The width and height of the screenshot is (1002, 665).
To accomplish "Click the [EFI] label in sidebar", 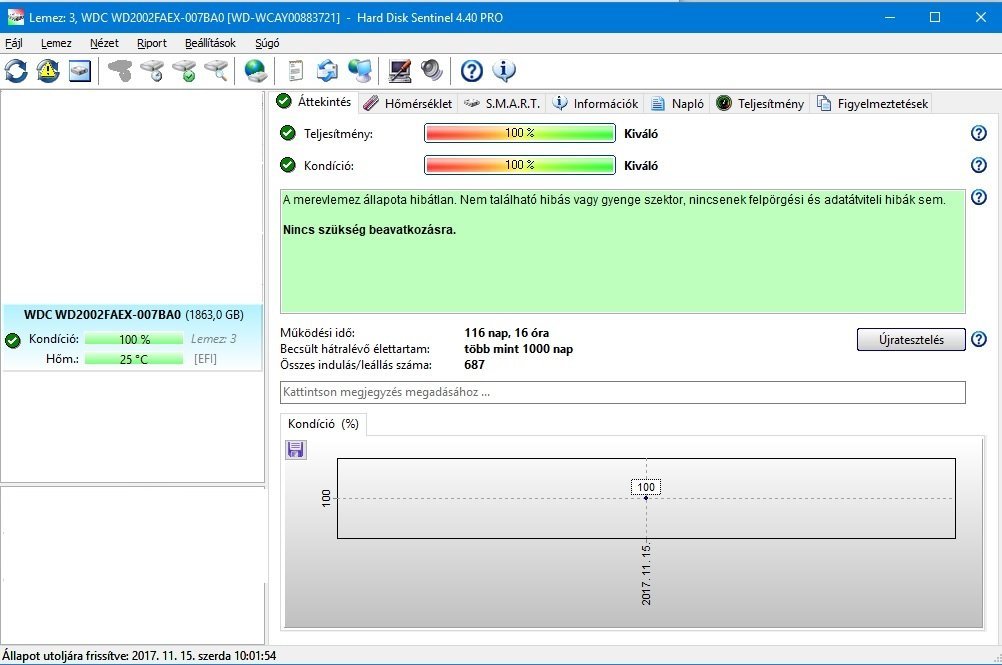I will click(205, 359).
